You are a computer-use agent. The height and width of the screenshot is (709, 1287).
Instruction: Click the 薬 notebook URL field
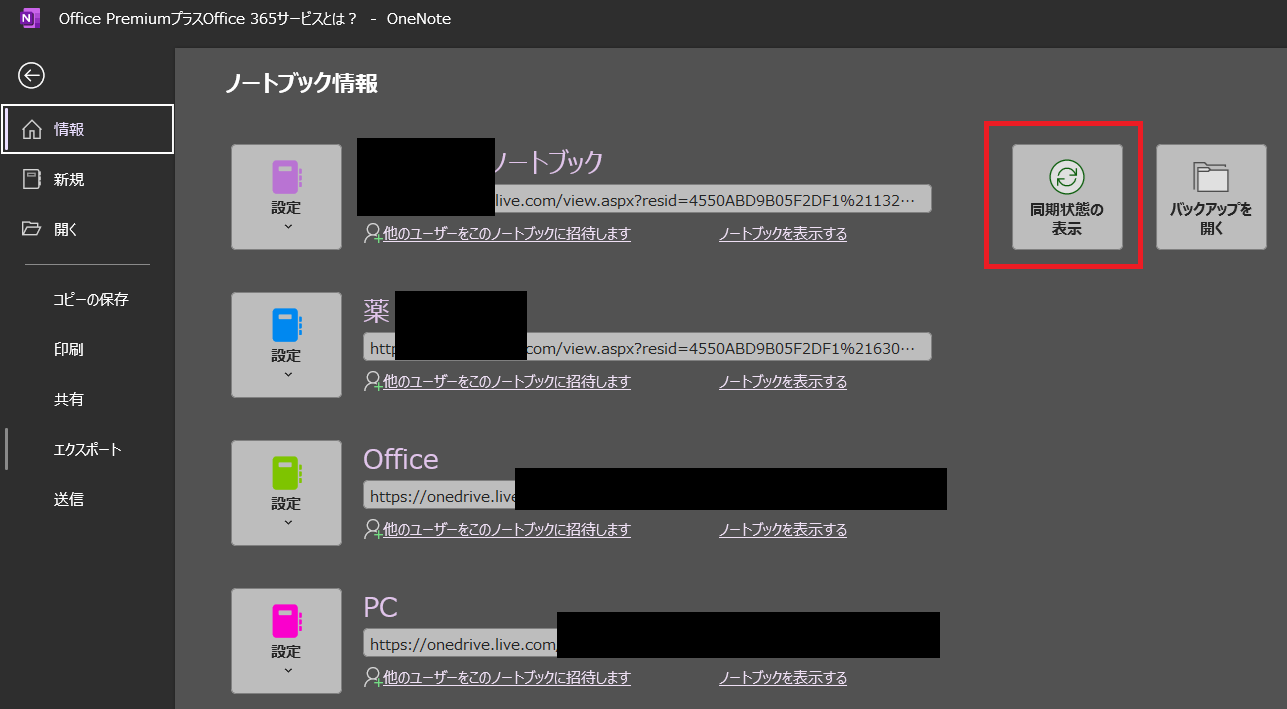pyautogui.click(x=647, y=347)
